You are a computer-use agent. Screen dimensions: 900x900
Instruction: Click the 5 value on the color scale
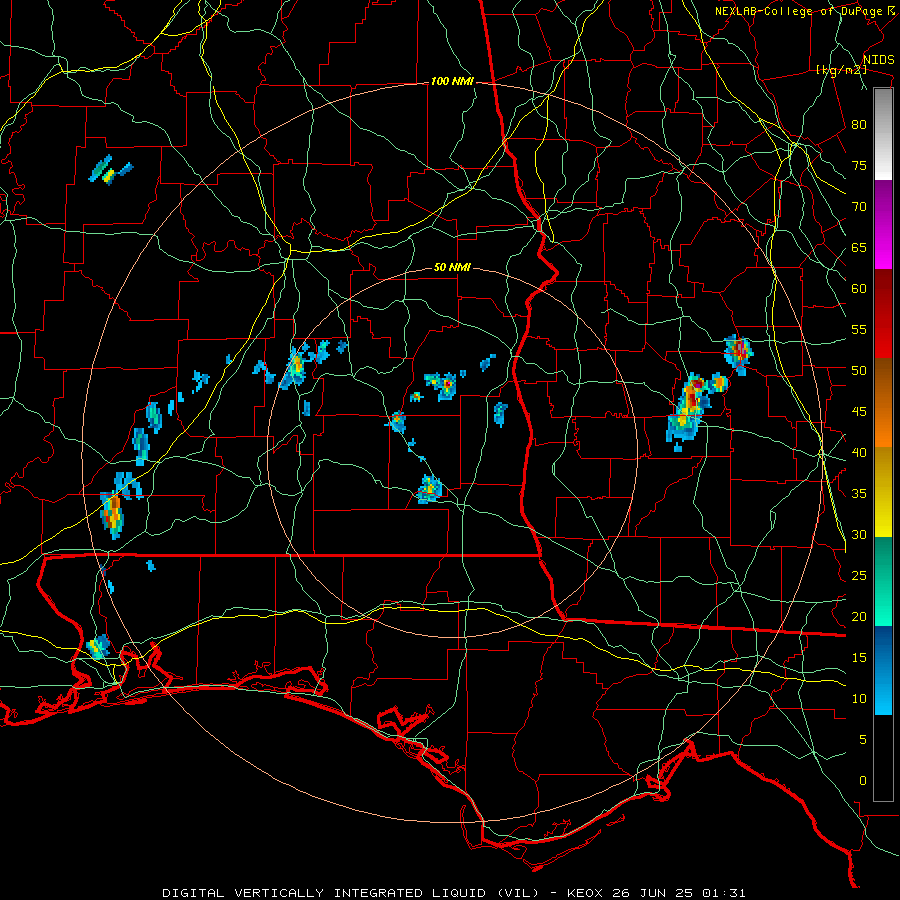(x=863, y=740)
